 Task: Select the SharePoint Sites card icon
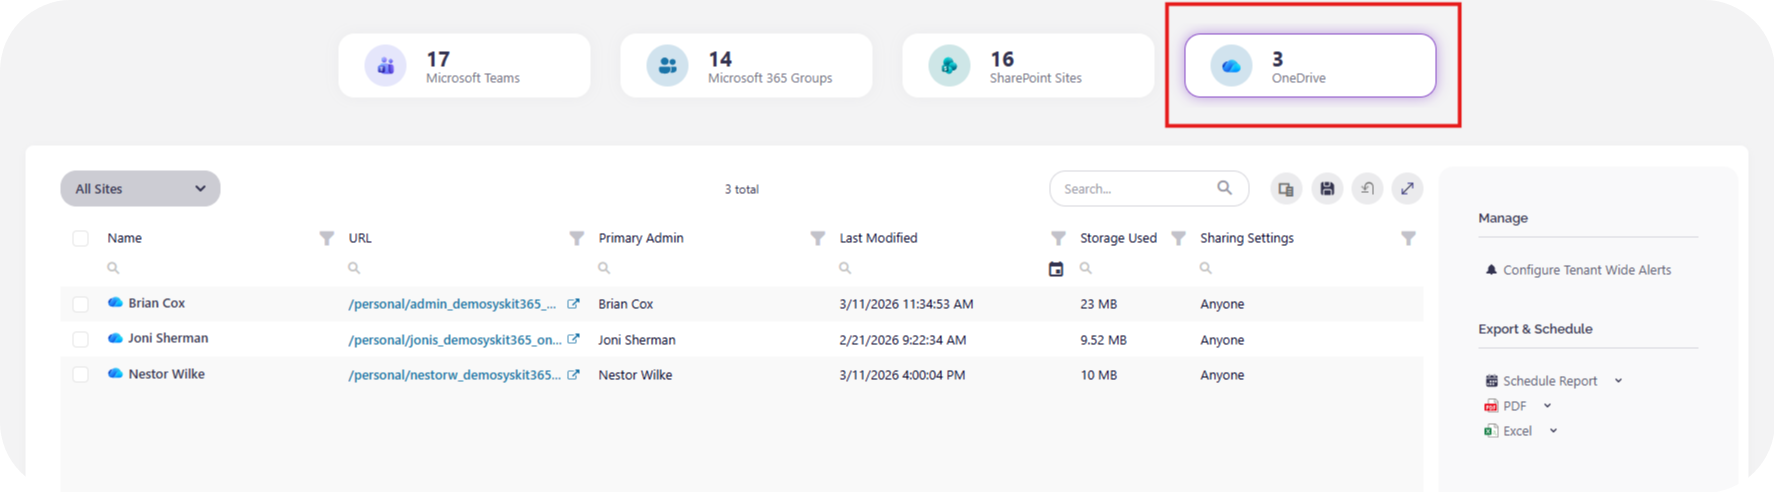click(x=949, y=66)
